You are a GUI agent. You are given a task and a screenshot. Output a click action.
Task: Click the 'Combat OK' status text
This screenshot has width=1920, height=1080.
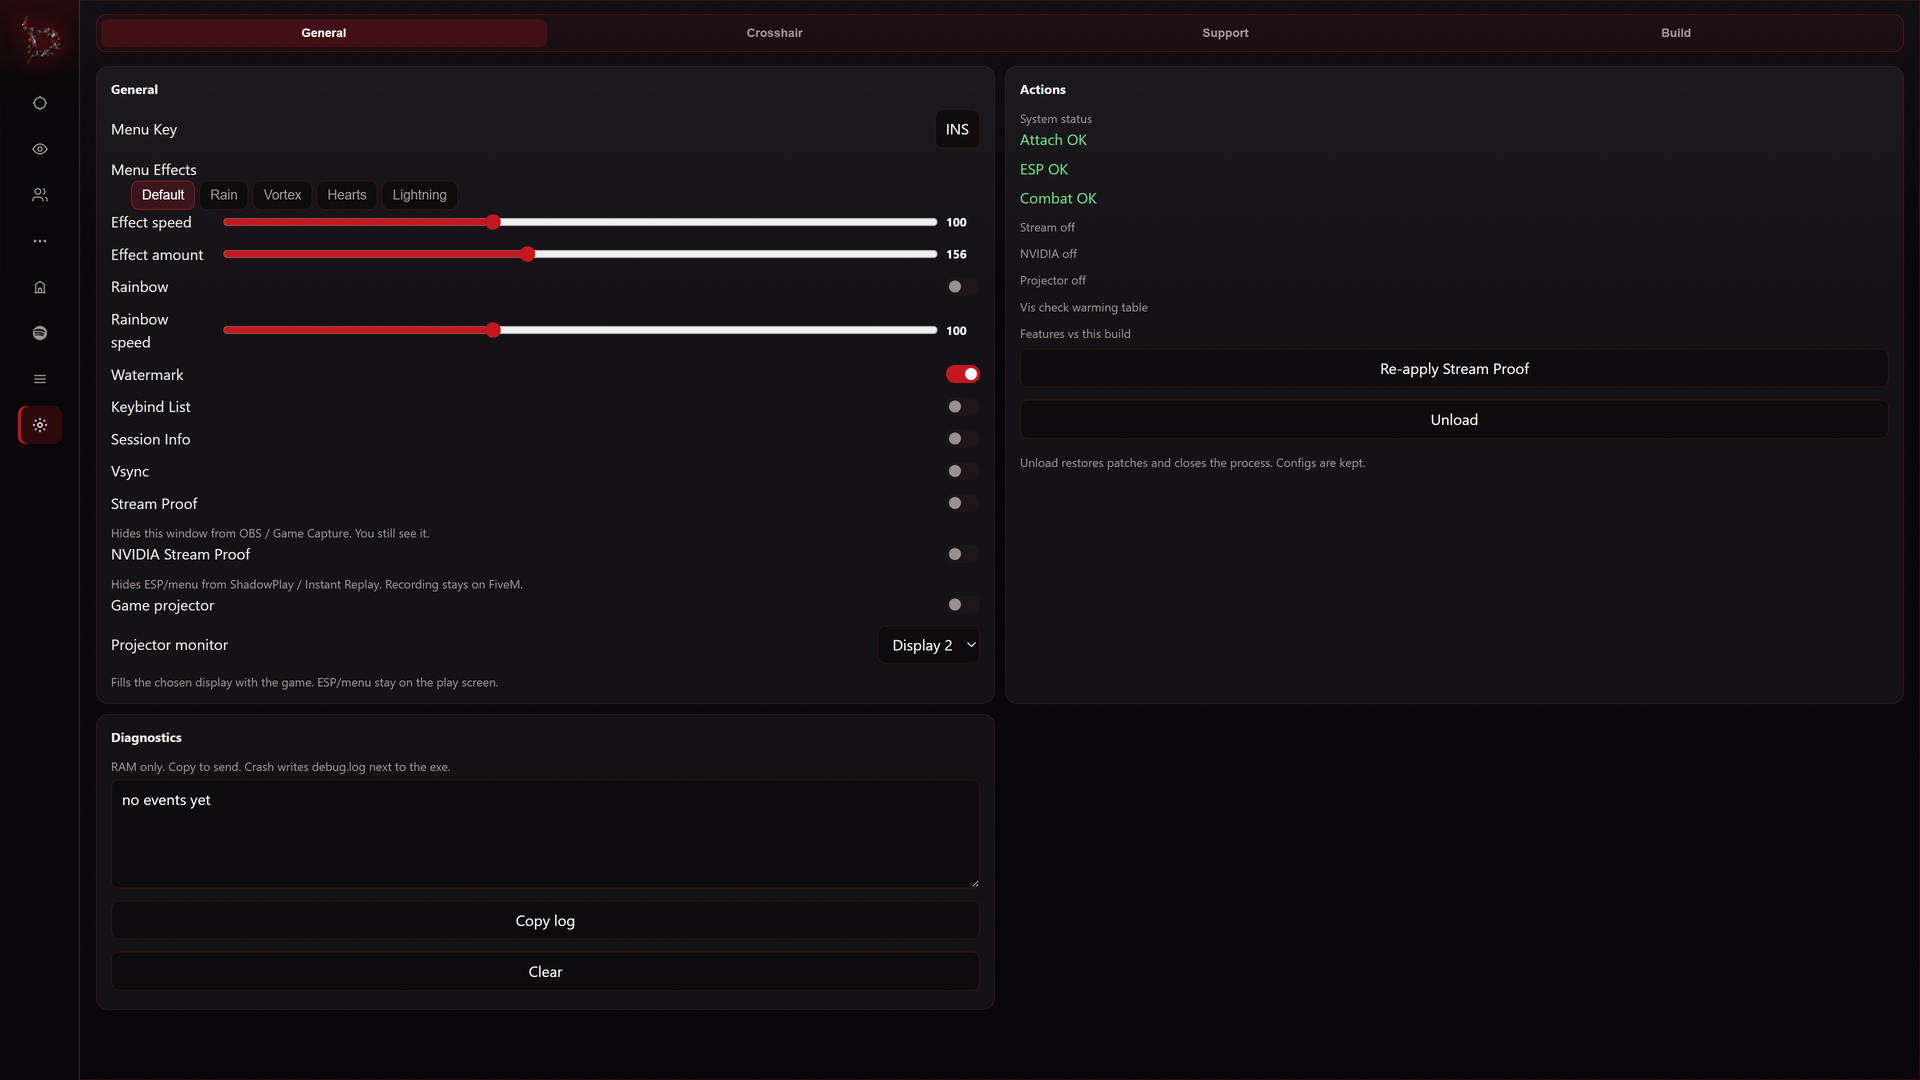pos(1058,198)
